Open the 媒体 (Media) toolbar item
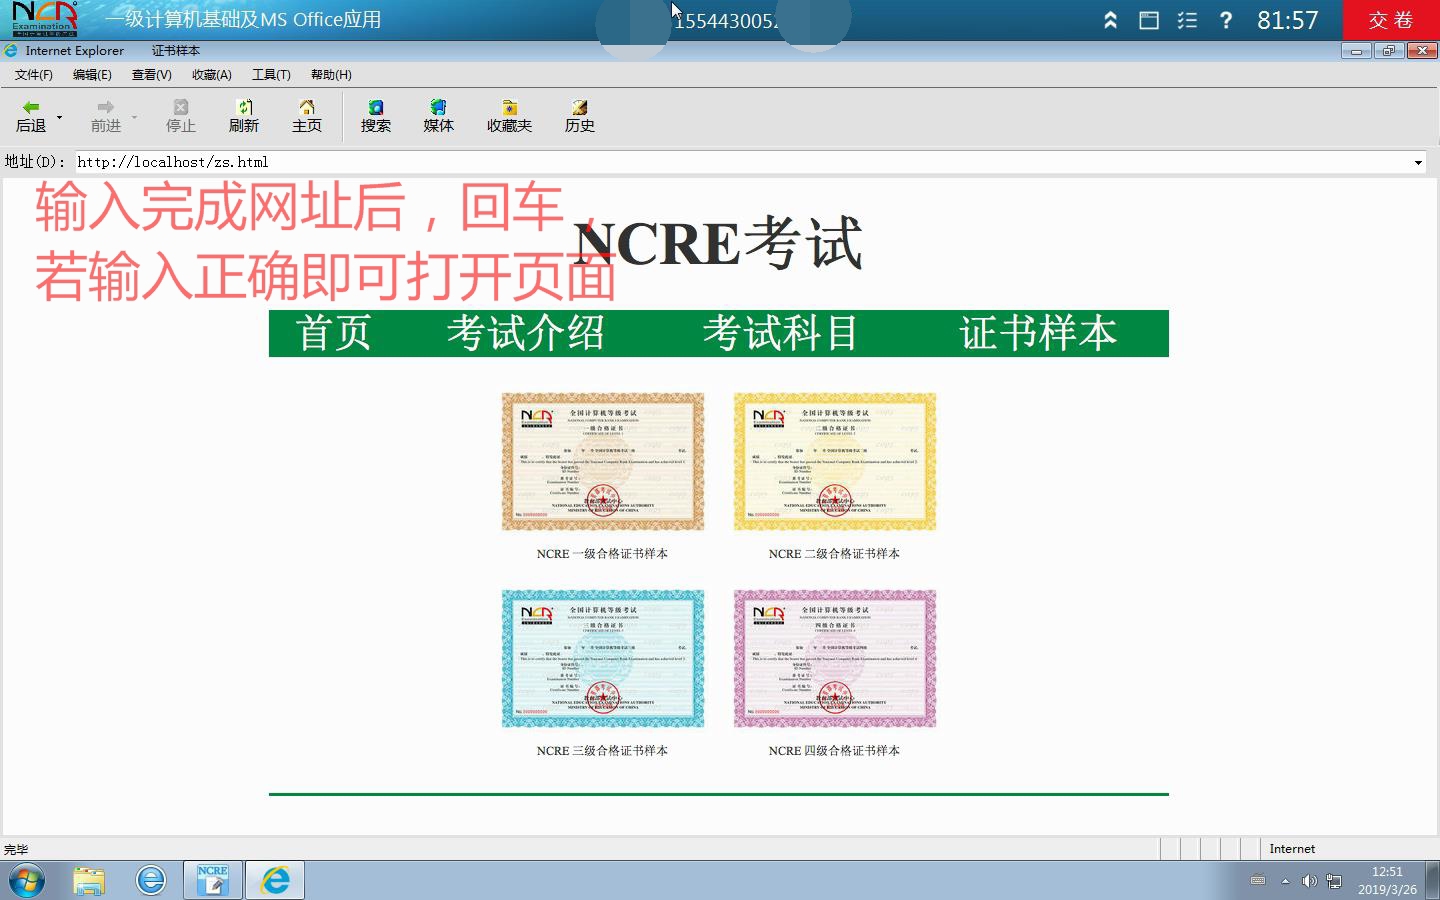 pyautogui.click(x=439, y=116)
